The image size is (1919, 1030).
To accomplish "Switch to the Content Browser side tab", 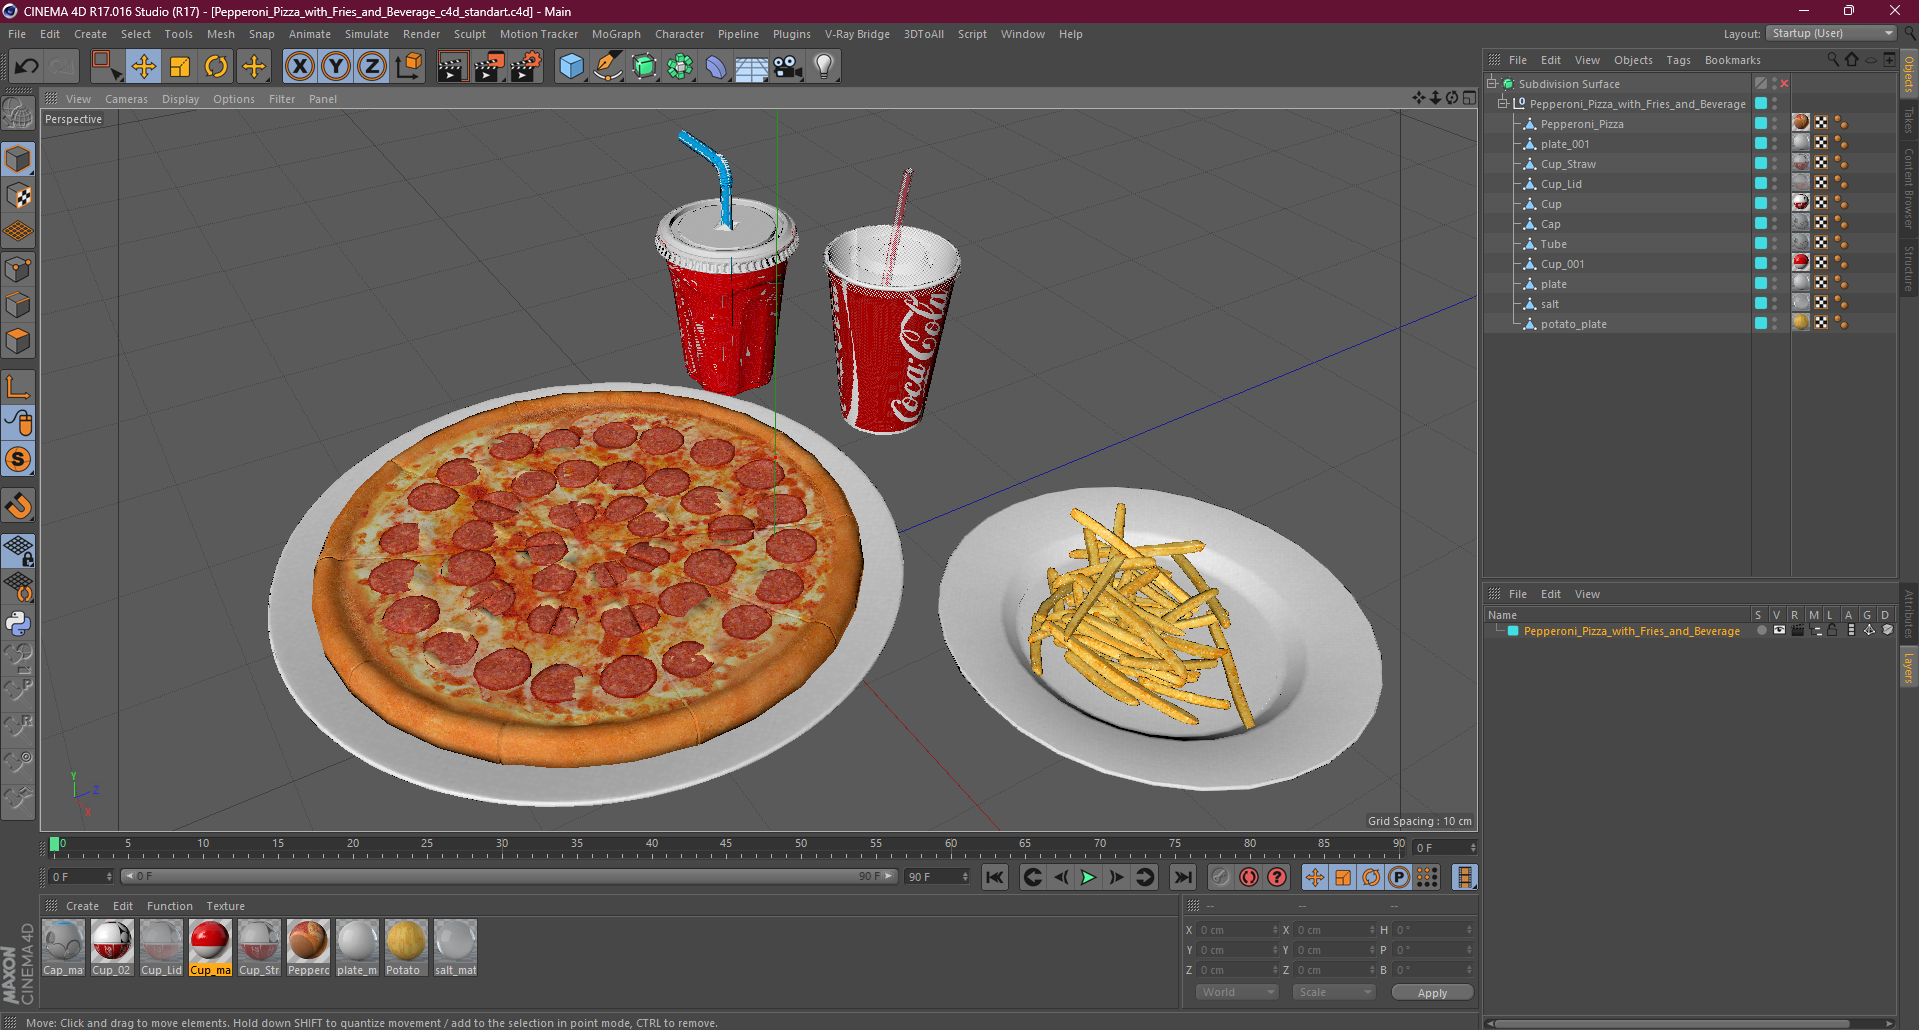I will [1908, 189].
